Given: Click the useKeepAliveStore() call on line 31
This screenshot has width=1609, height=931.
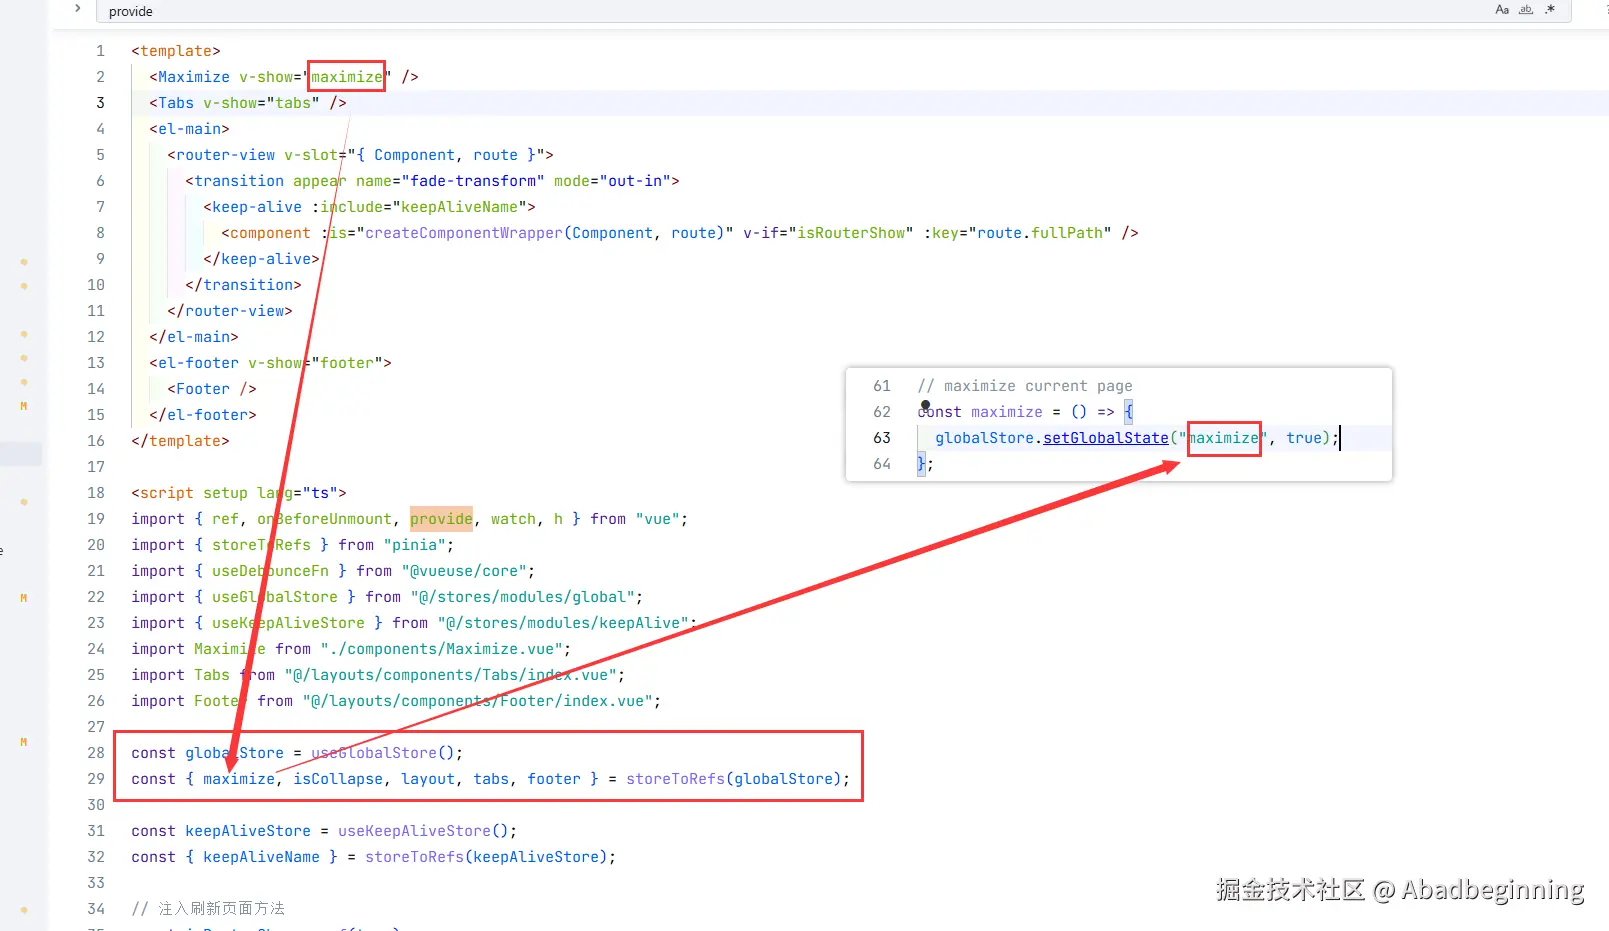Looking at the screenshot, I should [x=423, y=831].
